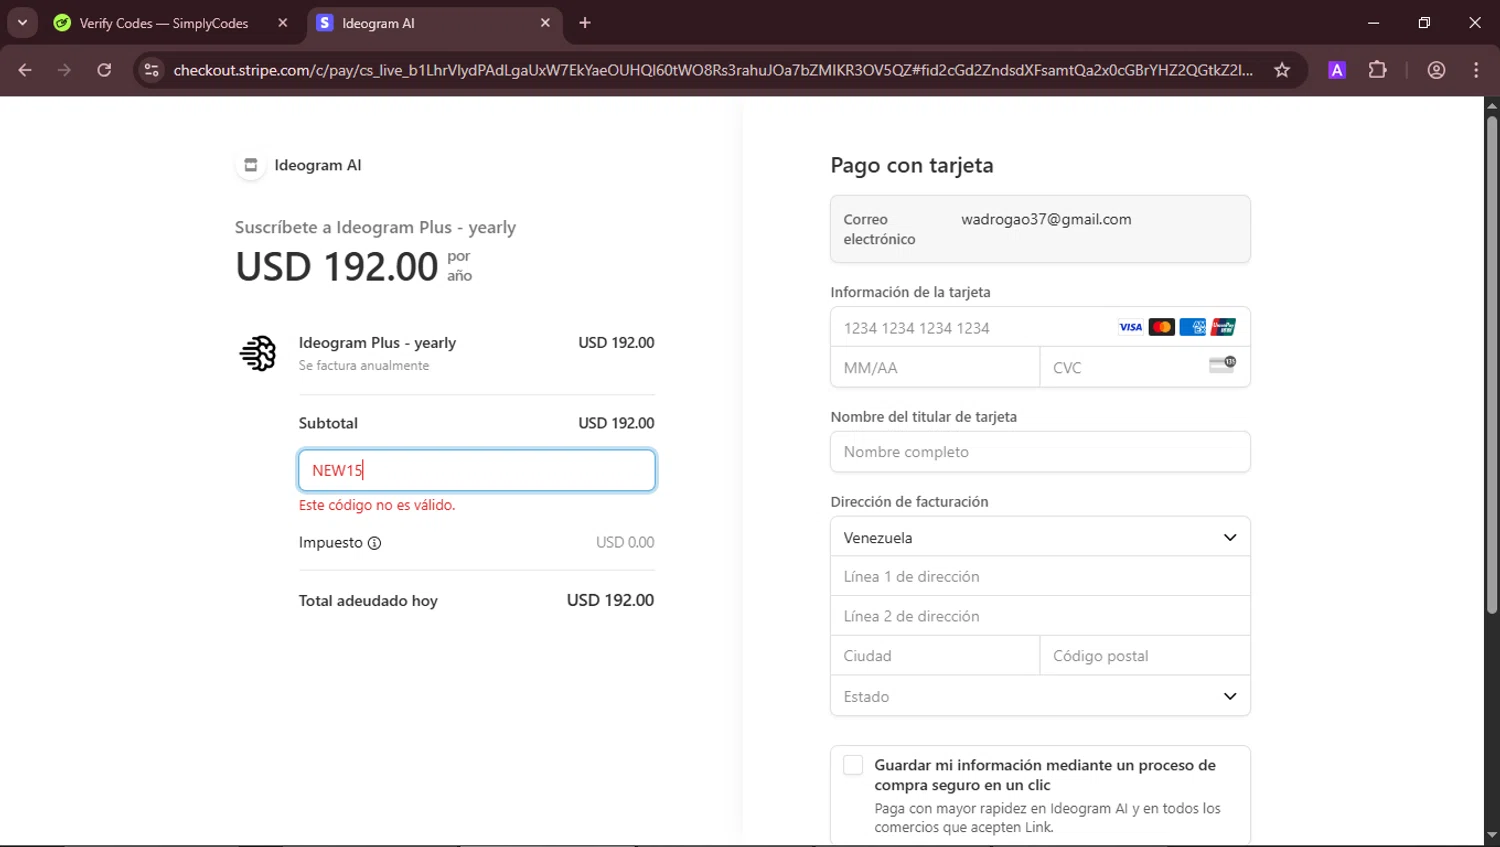Click the American Express icon
Image resolution: width=1500 pixels, height=847 pixels.
pos(1192,327)
